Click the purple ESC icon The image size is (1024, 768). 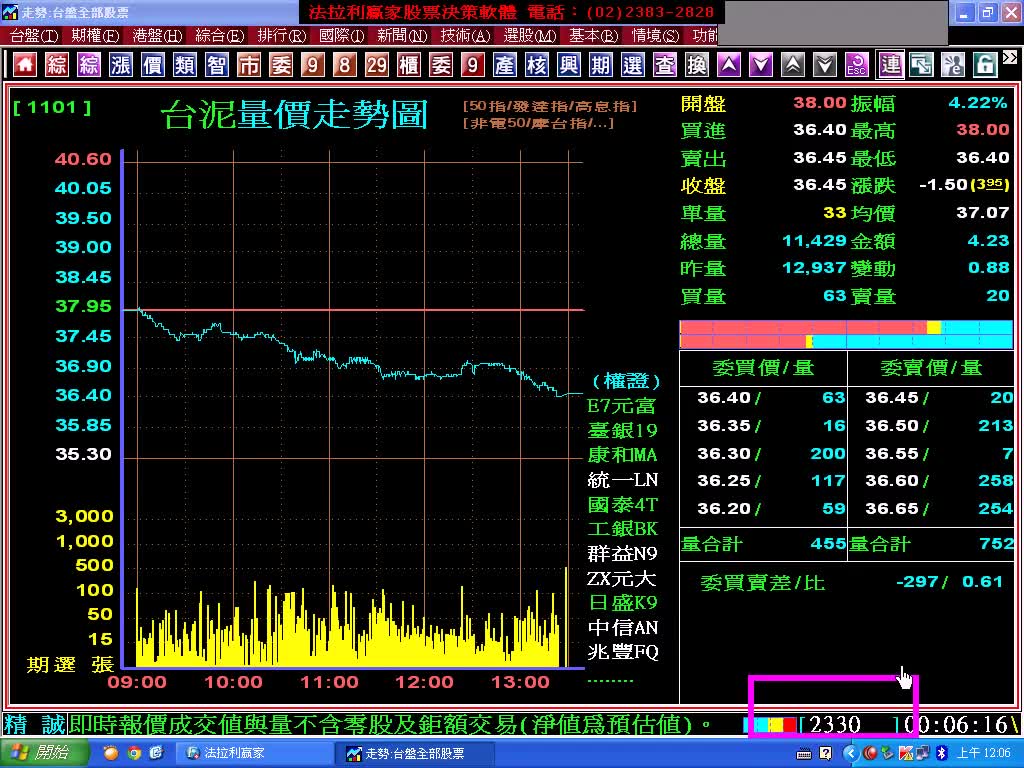[x=857, y=65]
